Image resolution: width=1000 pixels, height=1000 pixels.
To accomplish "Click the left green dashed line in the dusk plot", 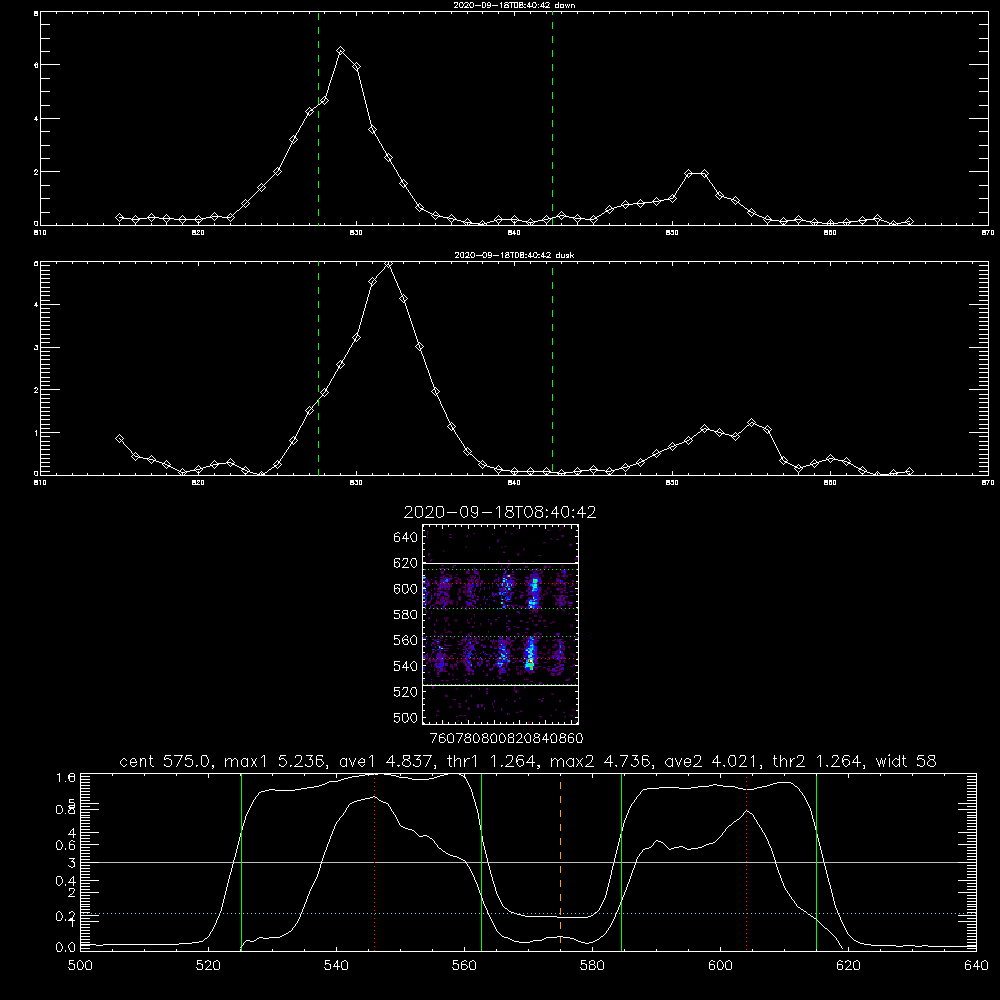I will (x=319, y=369).
